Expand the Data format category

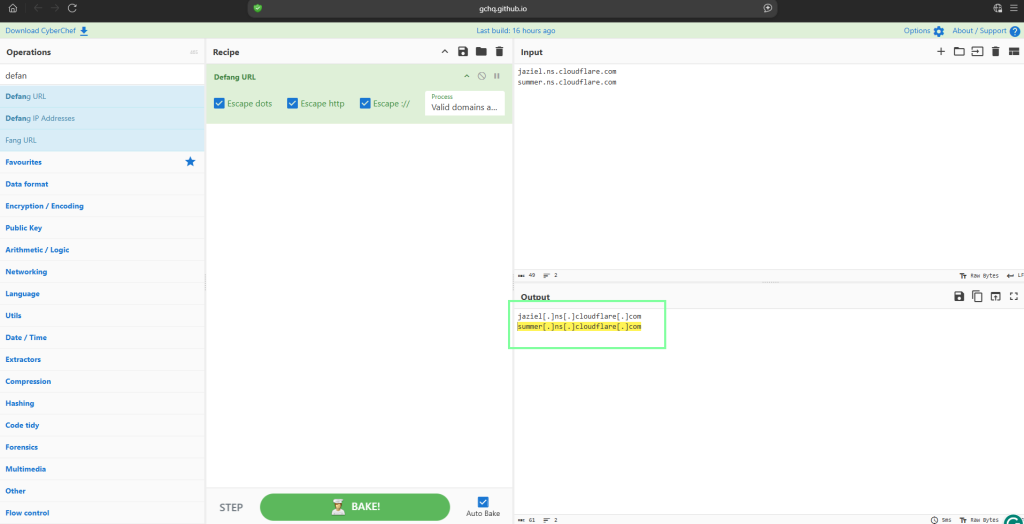pos(27,184)
